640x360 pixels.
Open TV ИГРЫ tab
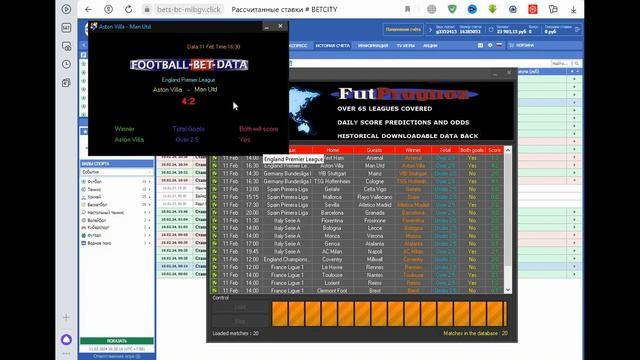click(405, 46)
